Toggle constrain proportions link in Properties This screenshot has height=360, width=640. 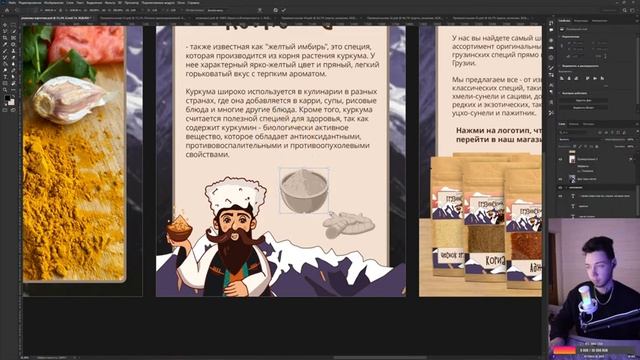[562, 46]
